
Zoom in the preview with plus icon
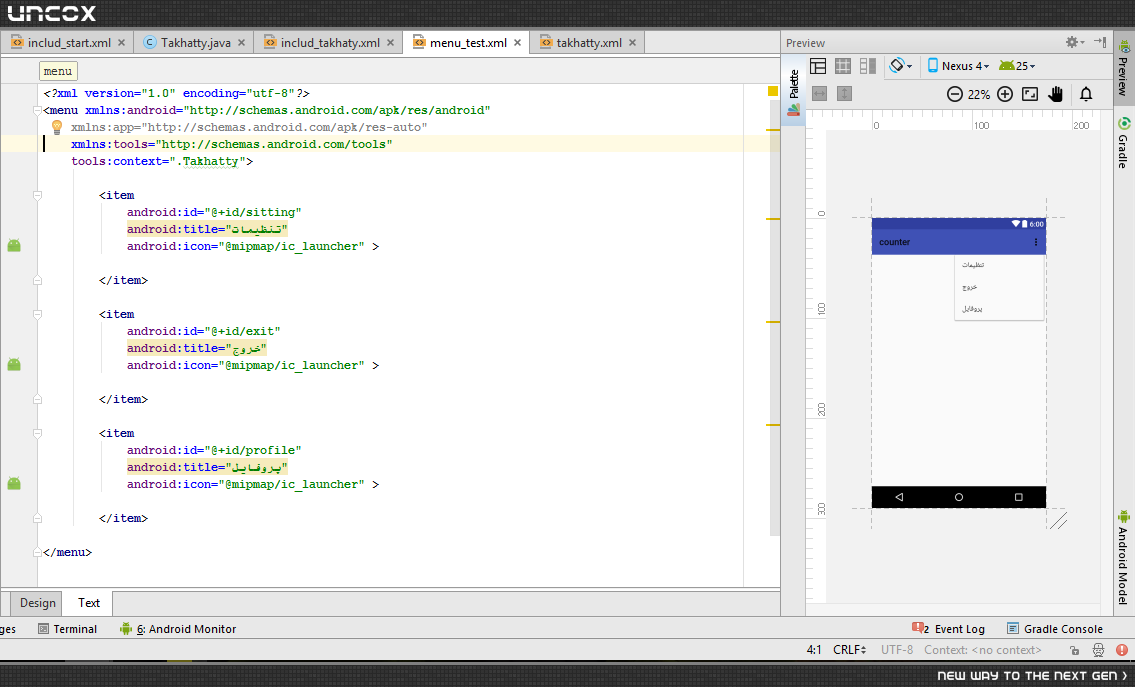(x=1005, y=94)
